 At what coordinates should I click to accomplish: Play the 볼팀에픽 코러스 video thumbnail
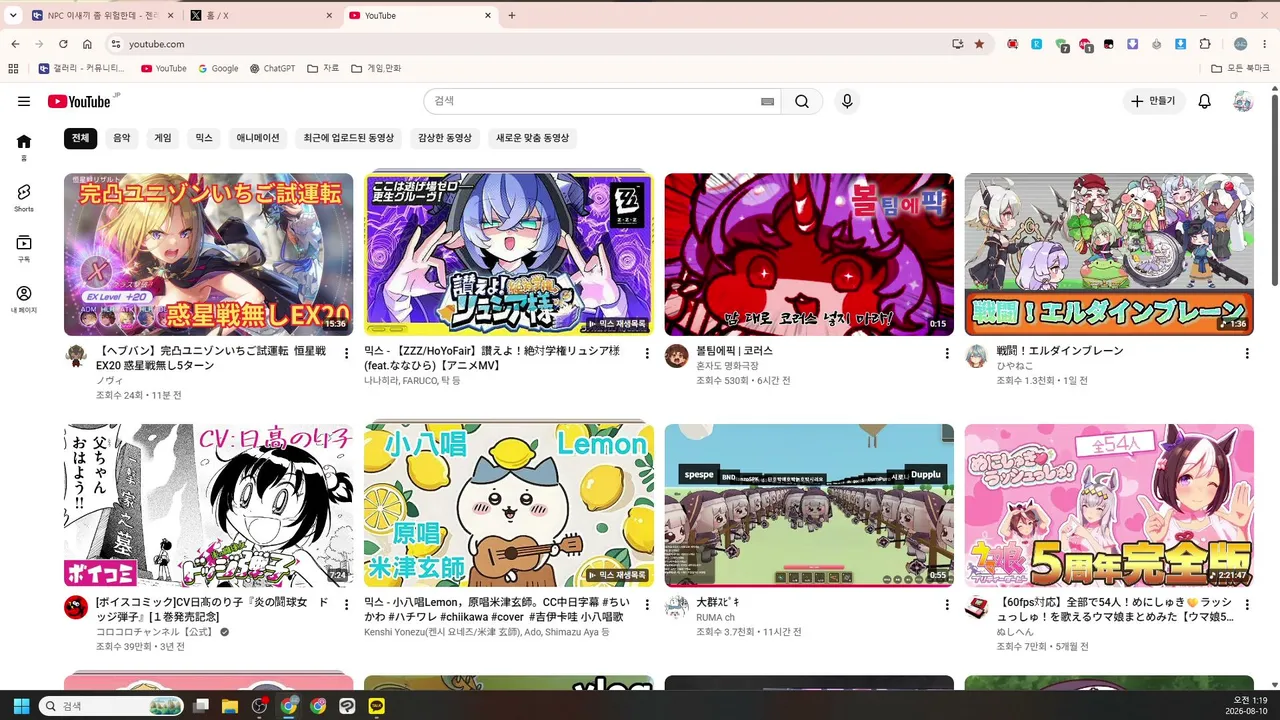pos(809,254)
